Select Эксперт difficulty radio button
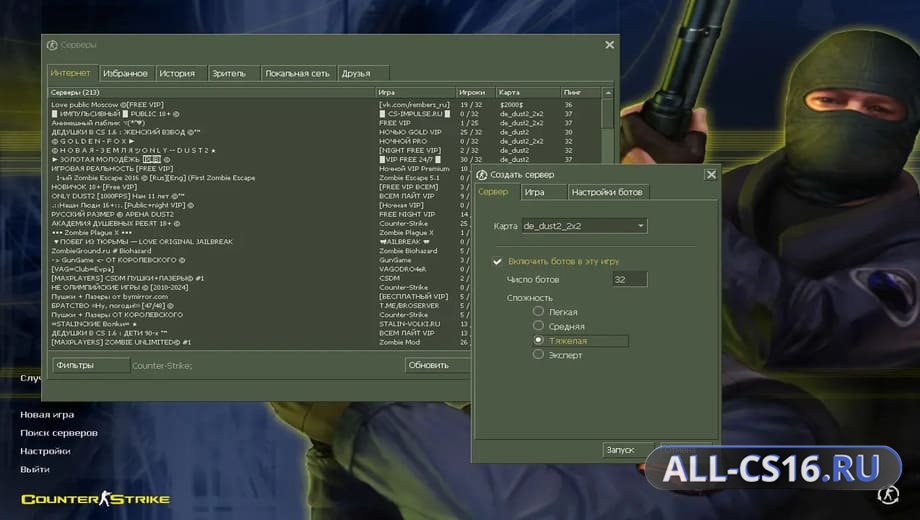 coord(538,354)
